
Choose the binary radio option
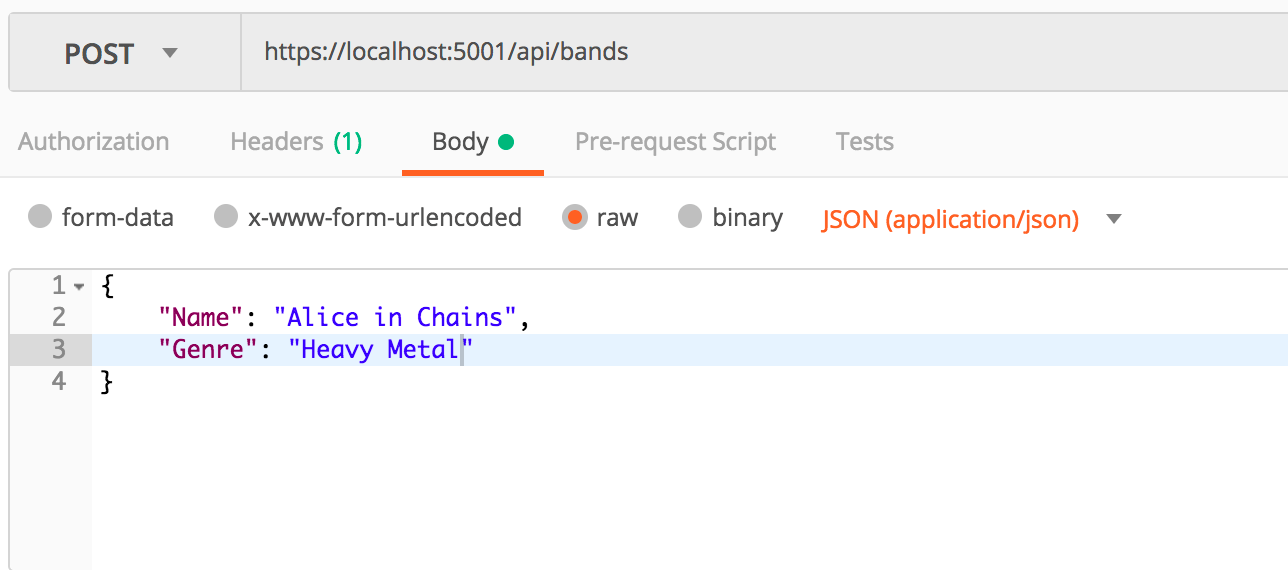[690, 217]
